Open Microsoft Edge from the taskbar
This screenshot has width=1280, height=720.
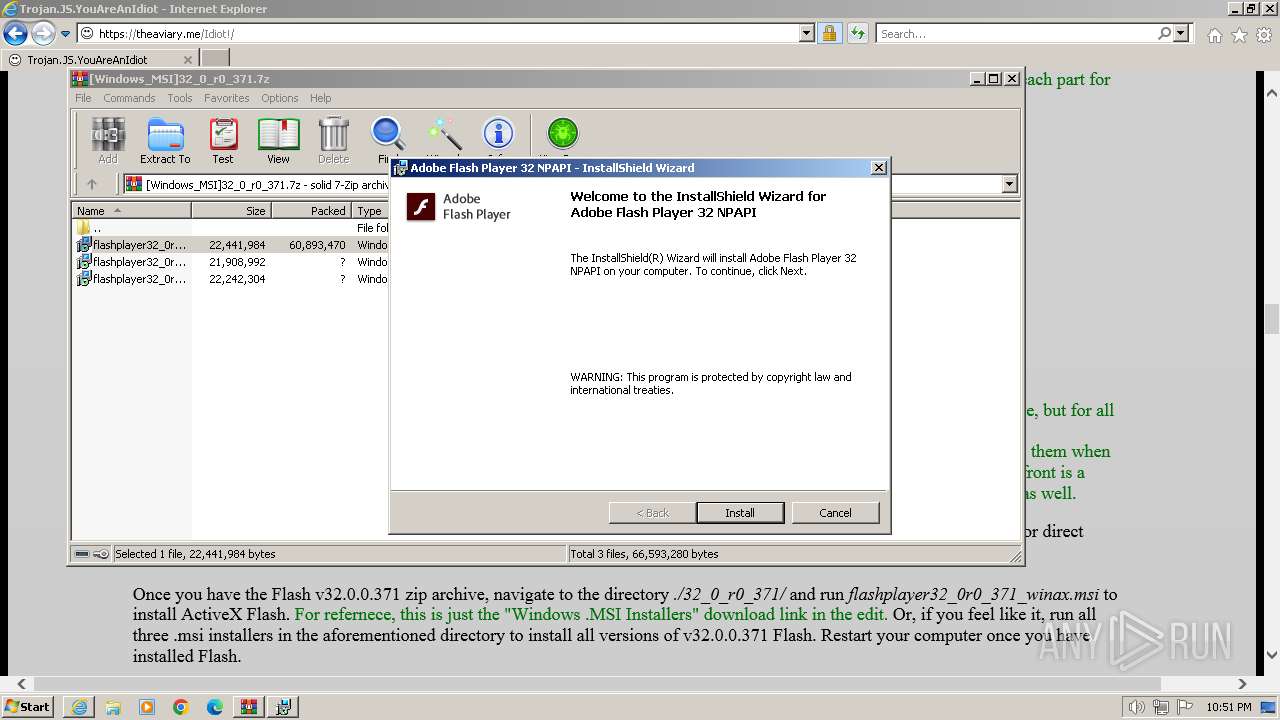(x=215, y=707)
